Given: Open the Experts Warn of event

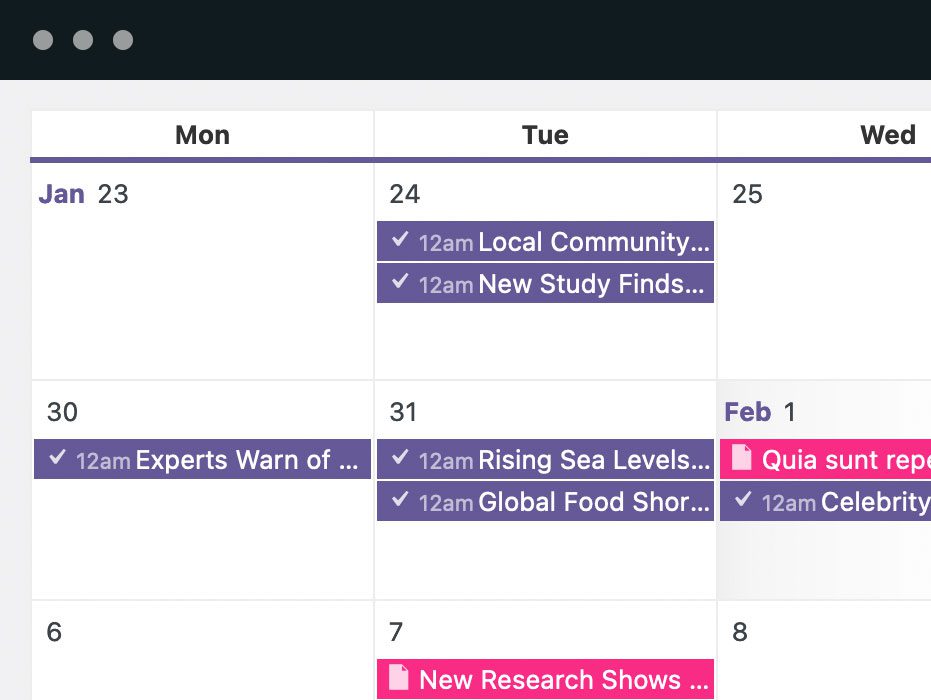Looking at the screenshot, I should 247,460.
